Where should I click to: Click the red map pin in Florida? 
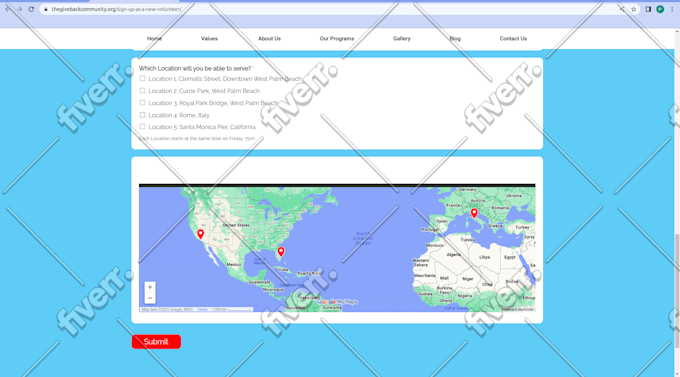coord(281,252)
